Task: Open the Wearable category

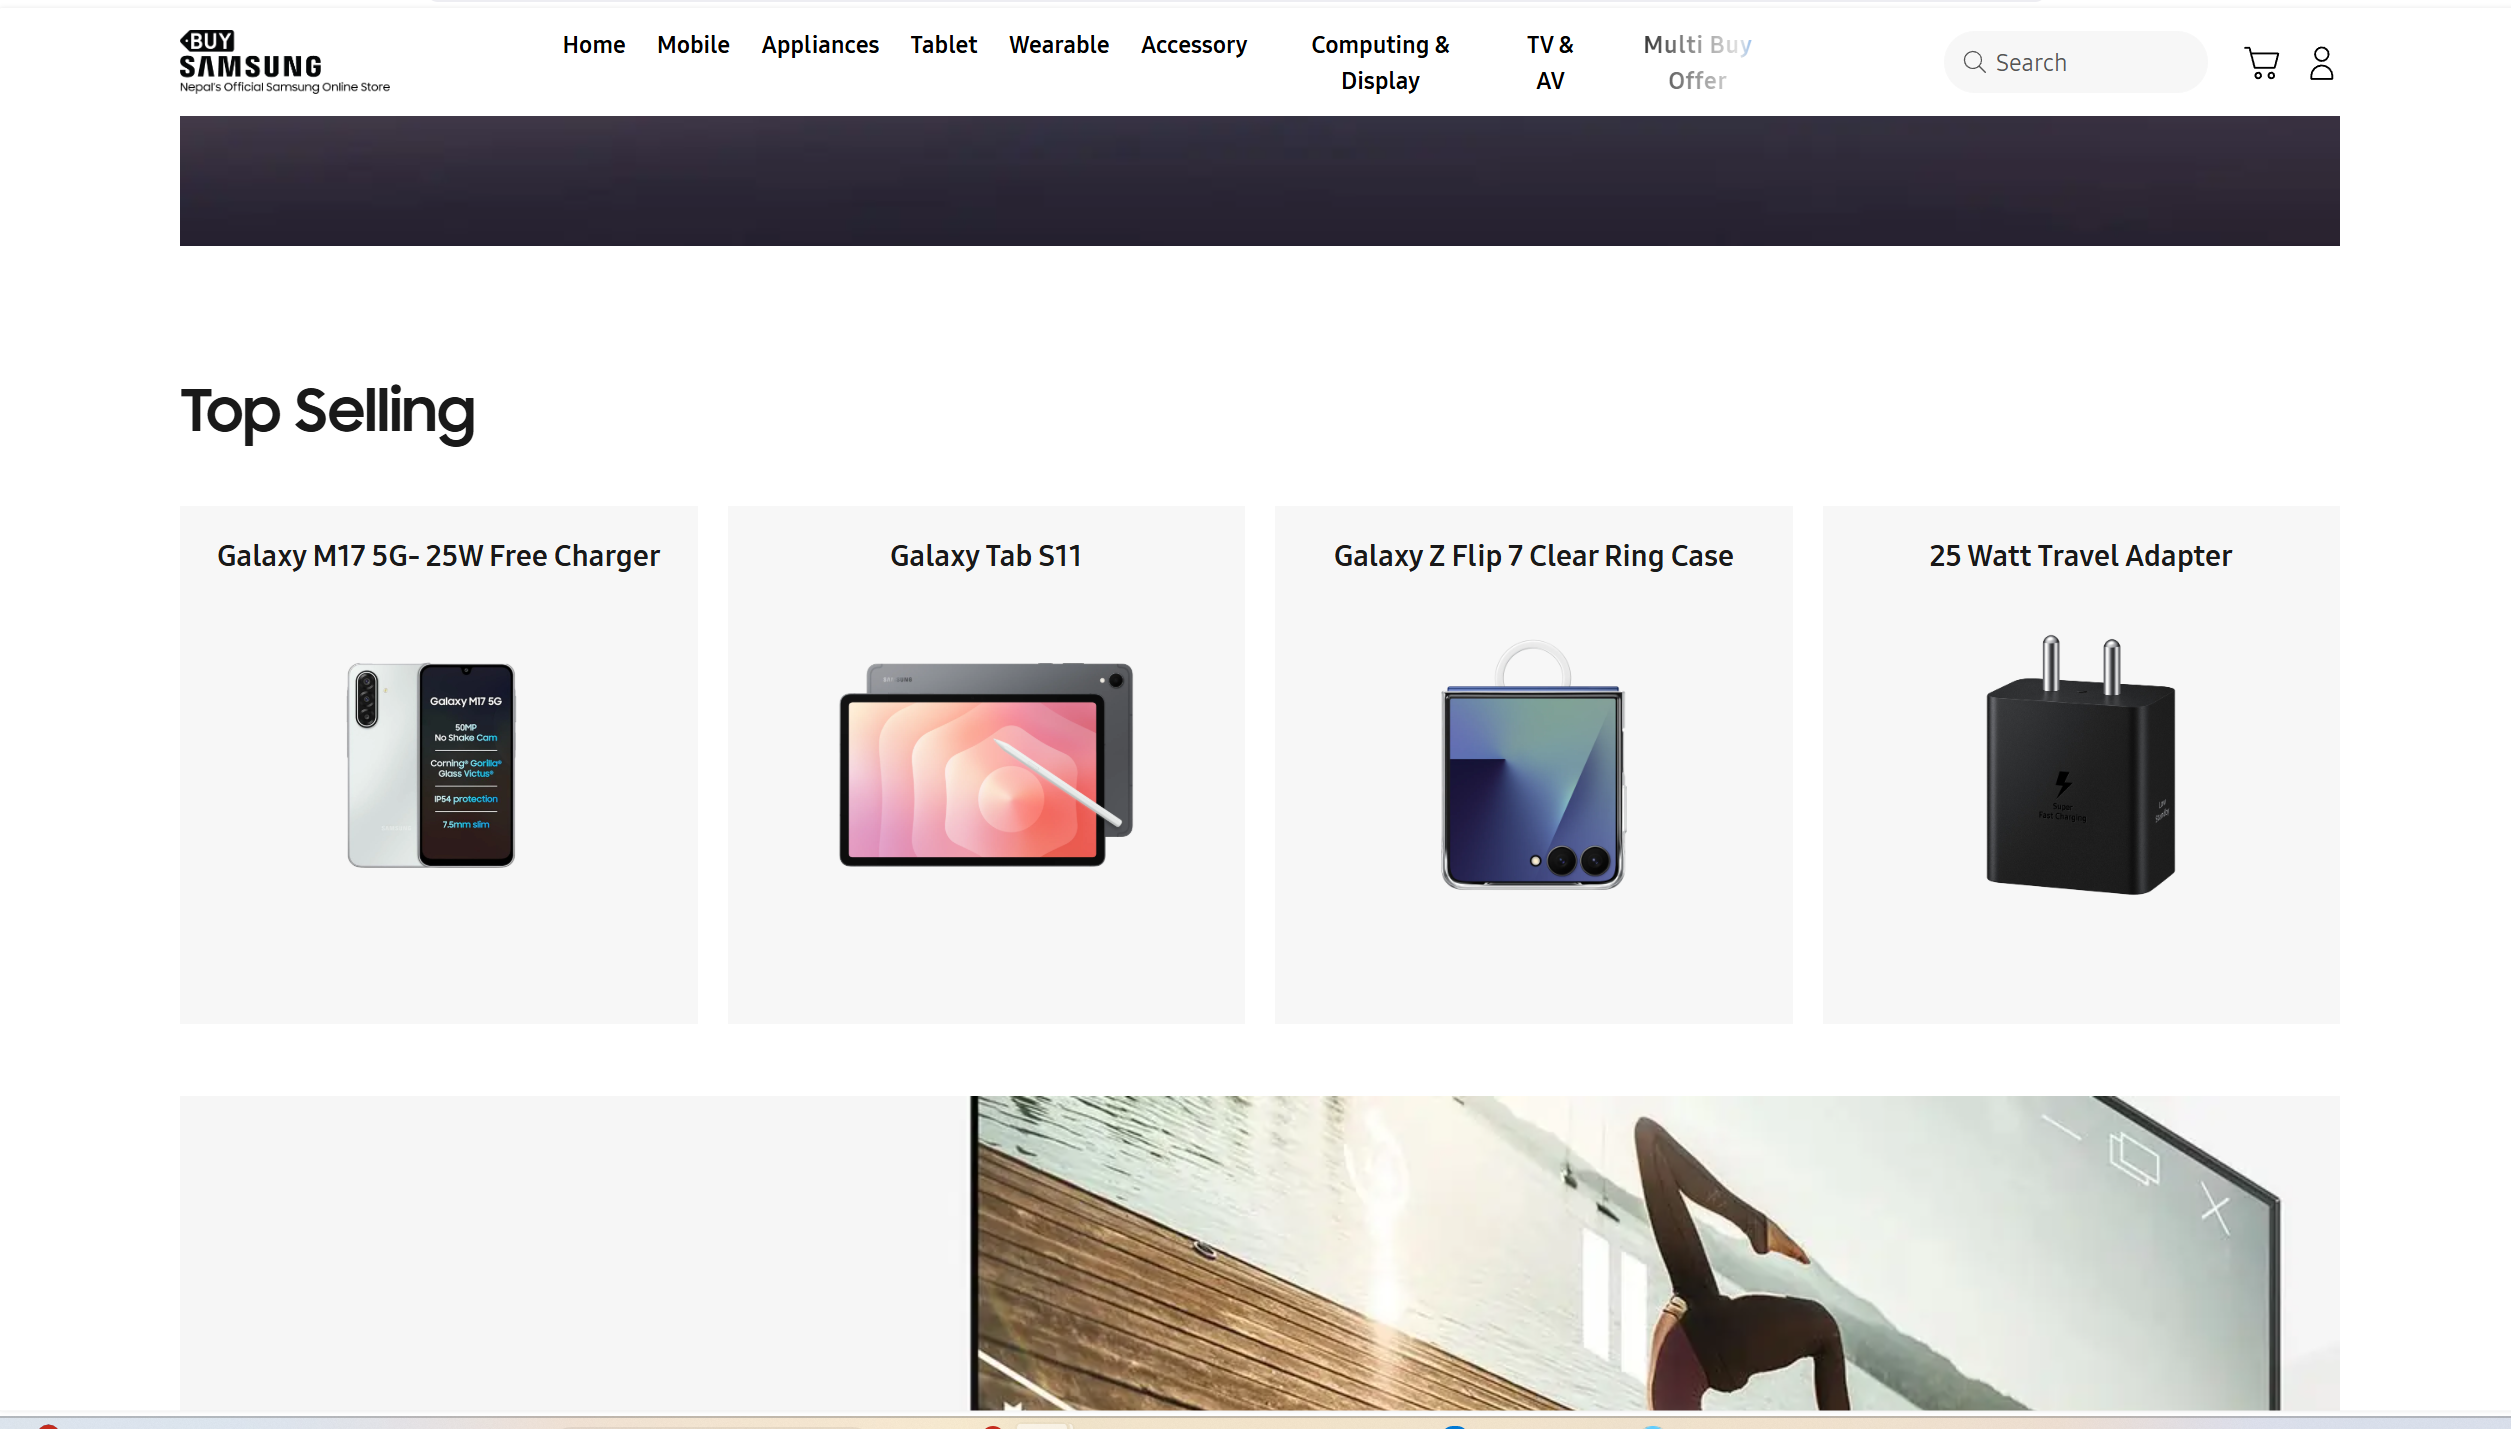Action: click(1059, 44)
